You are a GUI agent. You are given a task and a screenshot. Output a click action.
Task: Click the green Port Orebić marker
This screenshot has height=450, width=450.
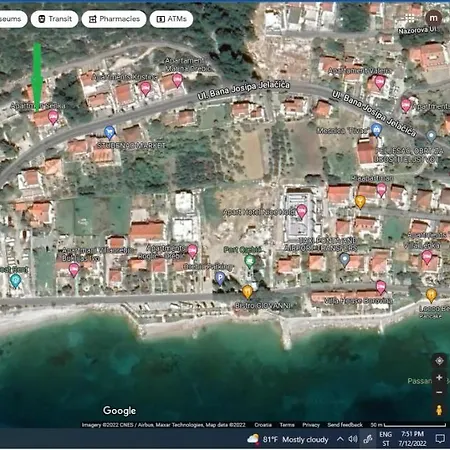click(250, 261)
